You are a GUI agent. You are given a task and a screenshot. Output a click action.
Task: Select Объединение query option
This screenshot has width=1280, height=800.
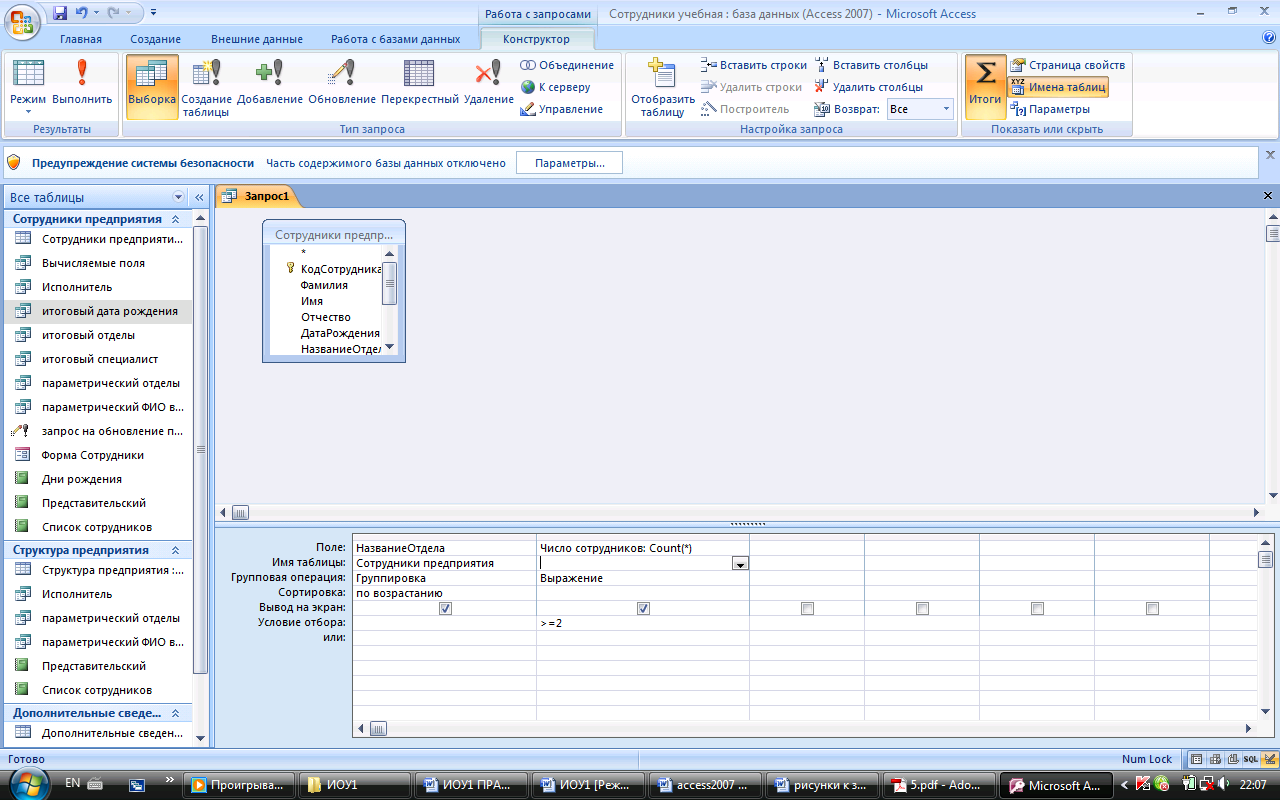pyautogui.click(x=567, y=65)
